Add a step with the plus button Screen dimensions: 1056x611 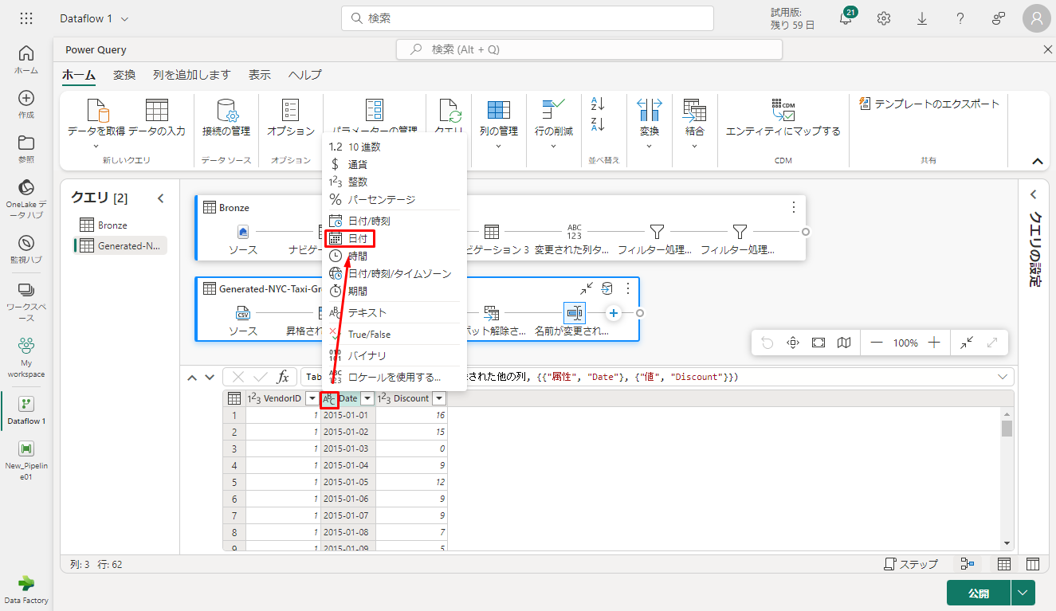pos(614,313)
